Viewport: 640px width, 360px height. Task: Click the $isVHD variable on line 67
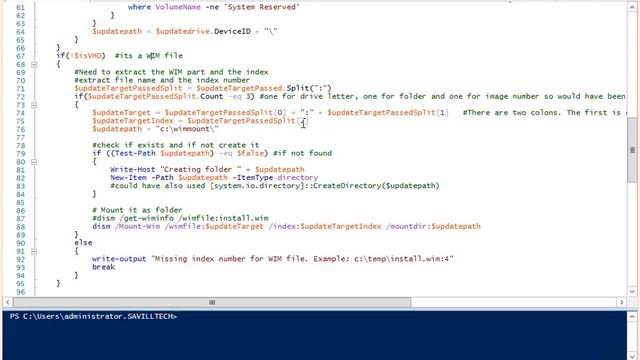coord(87,56)
